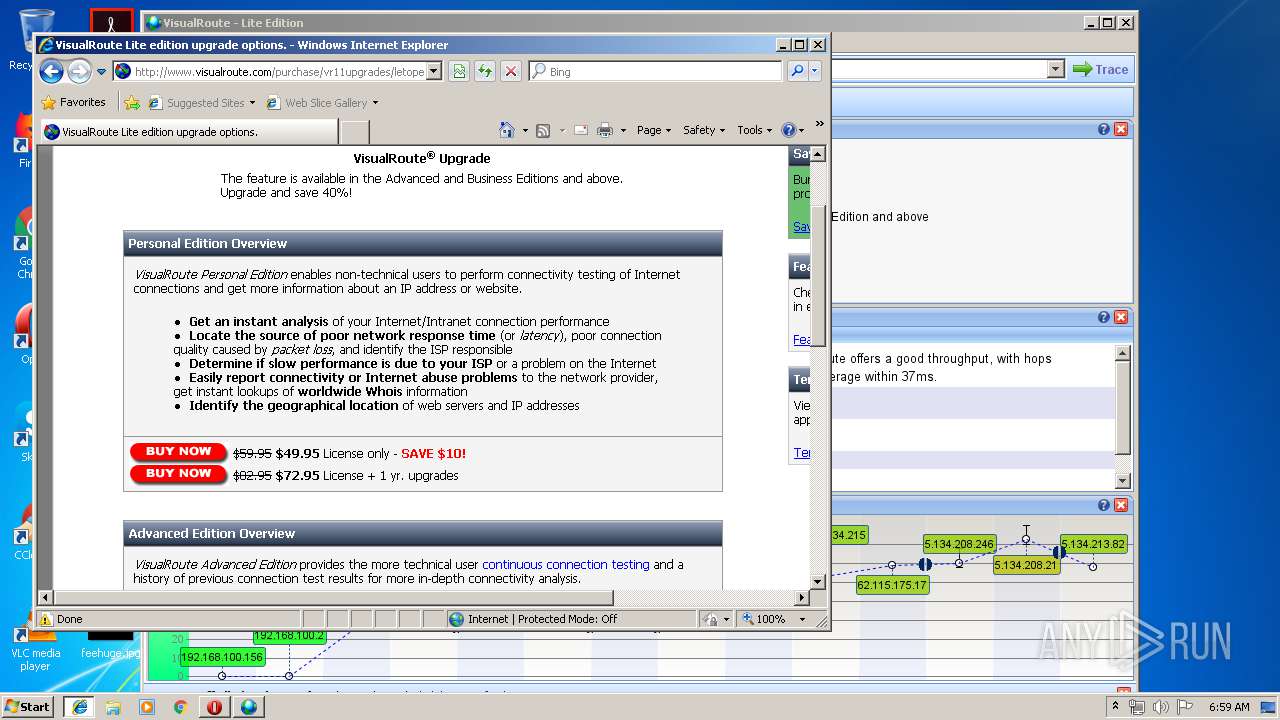Select the 5.134.208.246 hop label
The width and height of the screenshot is (1280, 720).
click(x=959, y=544)
